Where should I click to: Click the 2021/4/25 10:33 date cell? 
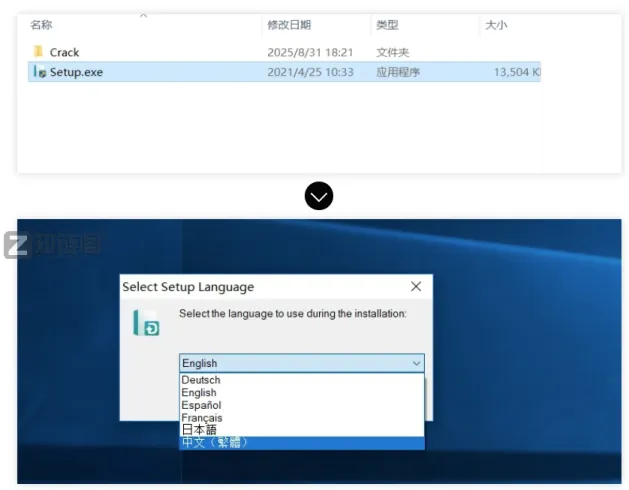click(x=310, y=72)
